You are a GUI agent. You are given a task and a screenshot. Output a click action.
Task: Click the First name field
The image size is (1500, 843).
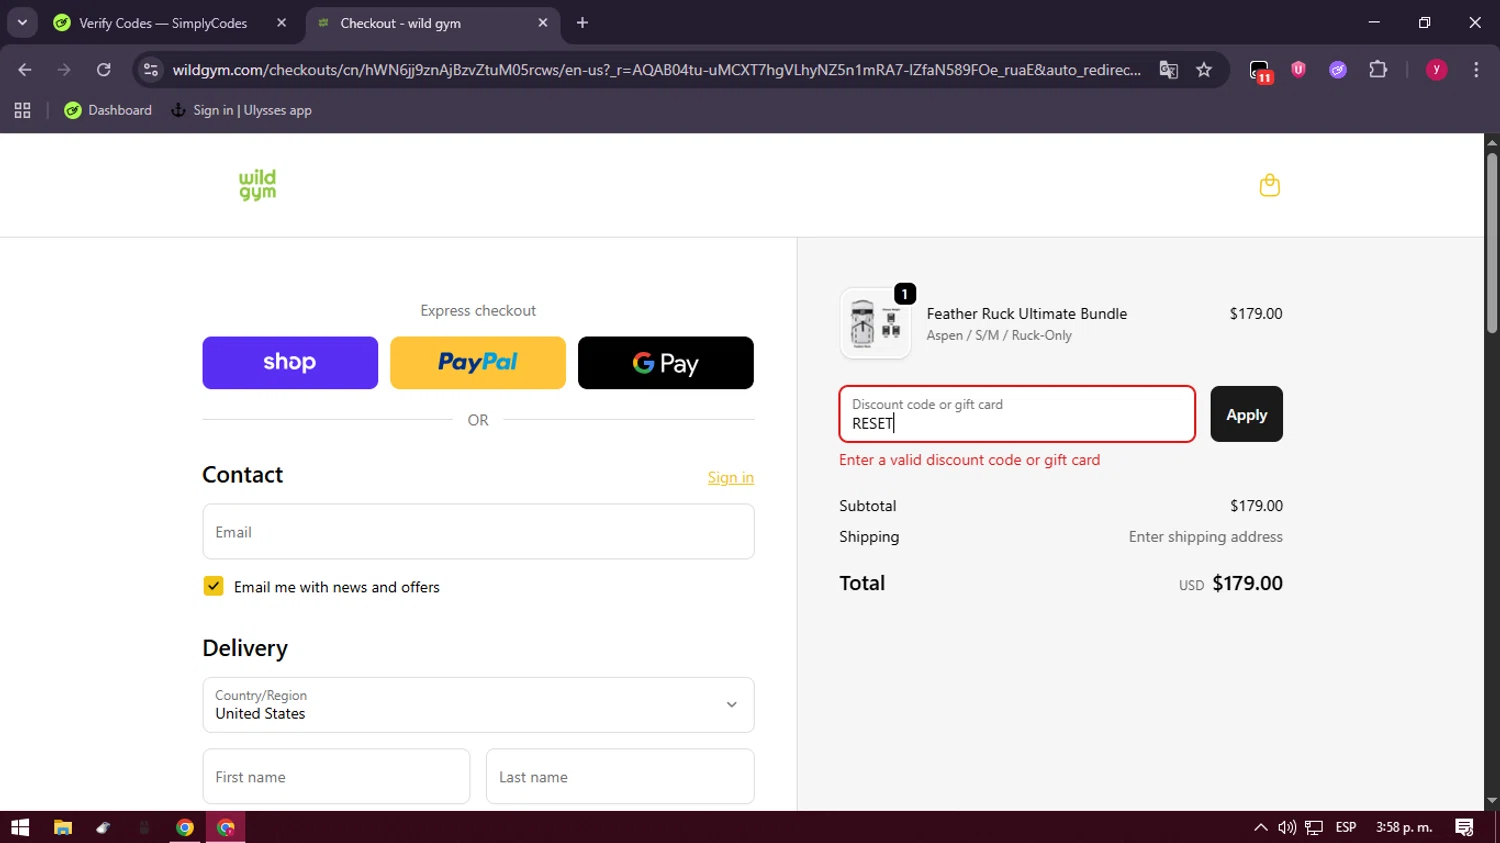[x=336, y=776]
